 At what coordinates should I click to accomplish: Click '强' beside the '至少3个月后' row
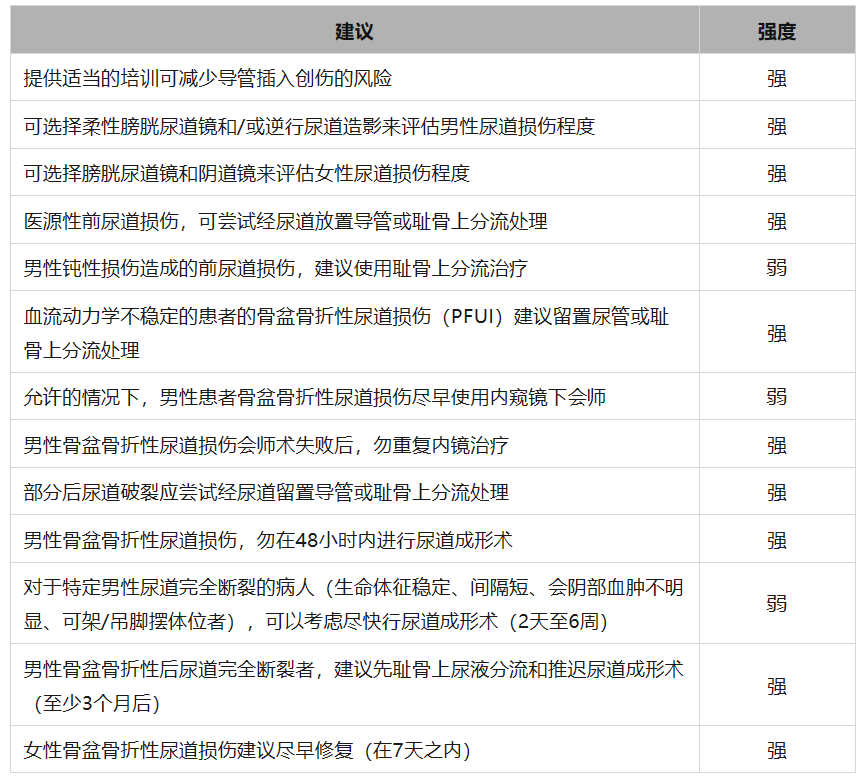click(777, 686)
